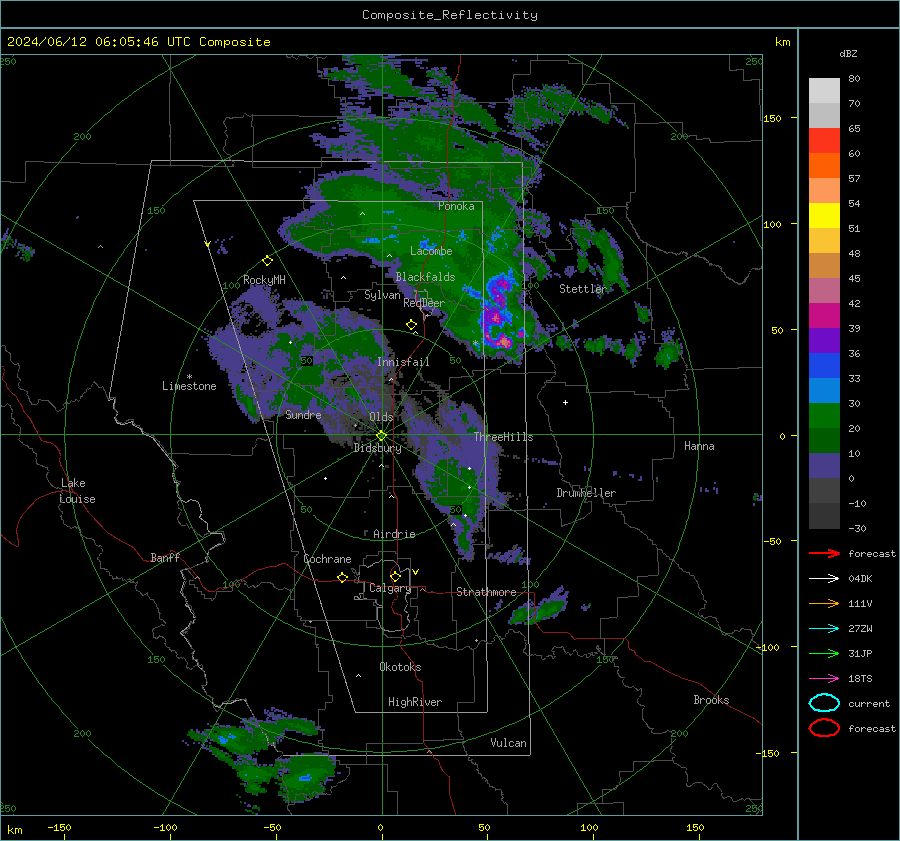Viewport: 900px width, 841px height.
Task: Click the ThreeHills city label
Action: click(x=503, y=437)
